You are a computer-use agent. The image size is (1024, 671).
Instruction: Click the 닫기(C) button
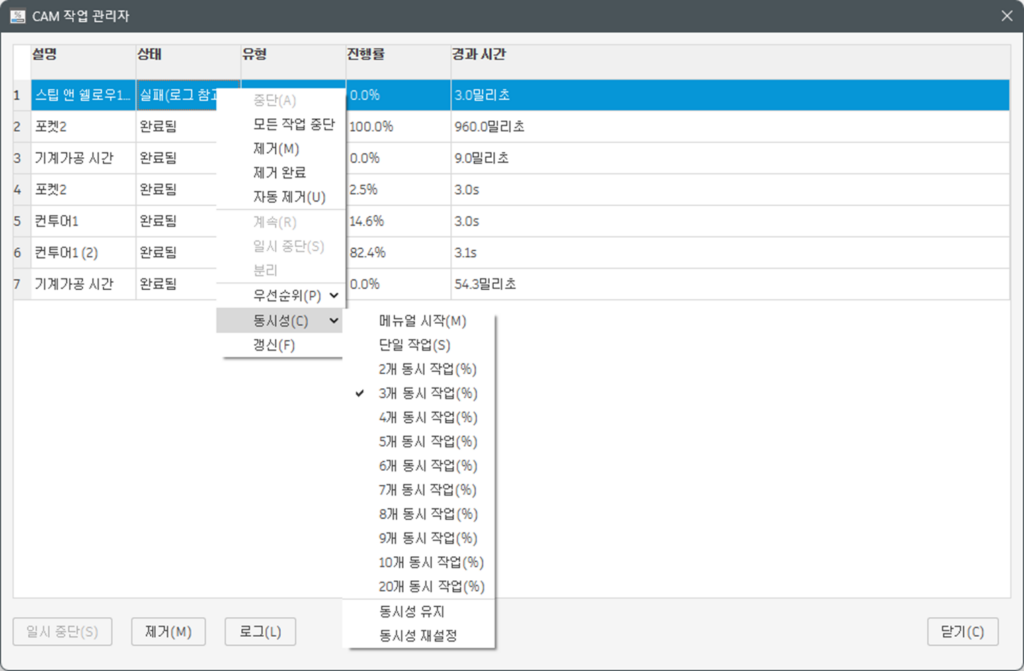pos(963,632)
